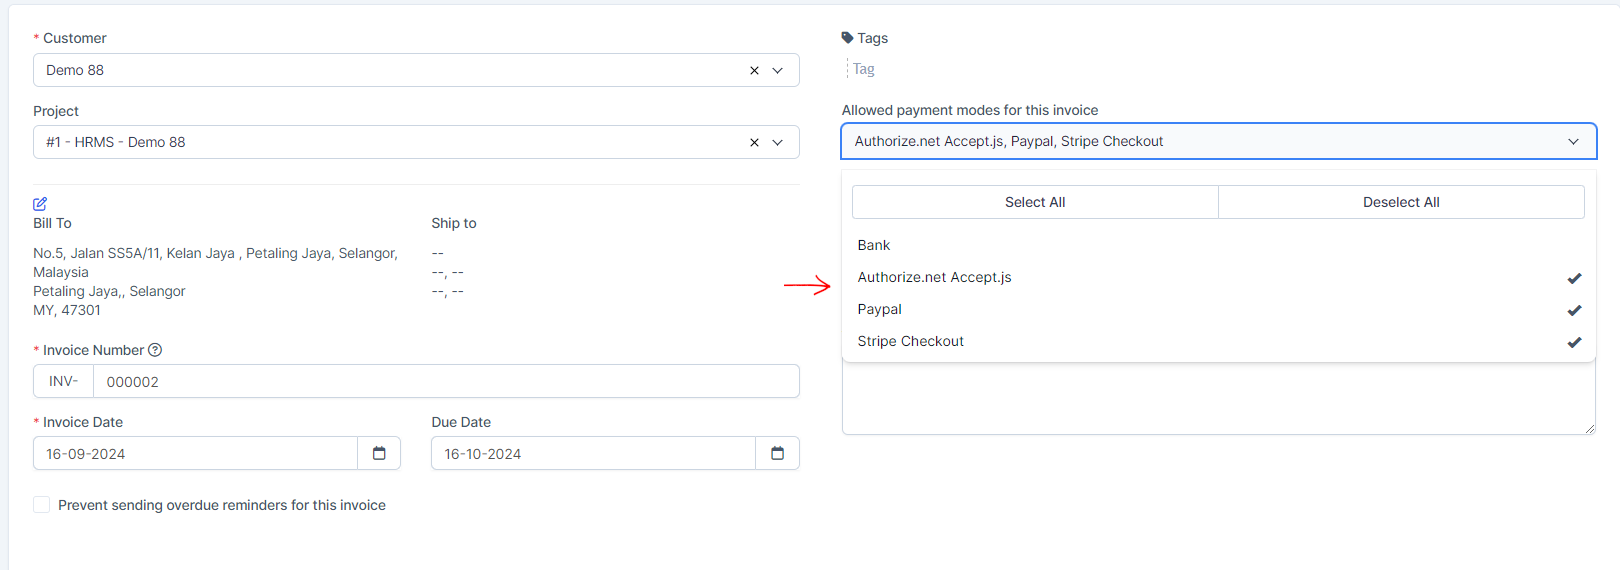Clear the Project selection with X icon
Viewport: 1621px width, 570px height.
click(754, 142)
